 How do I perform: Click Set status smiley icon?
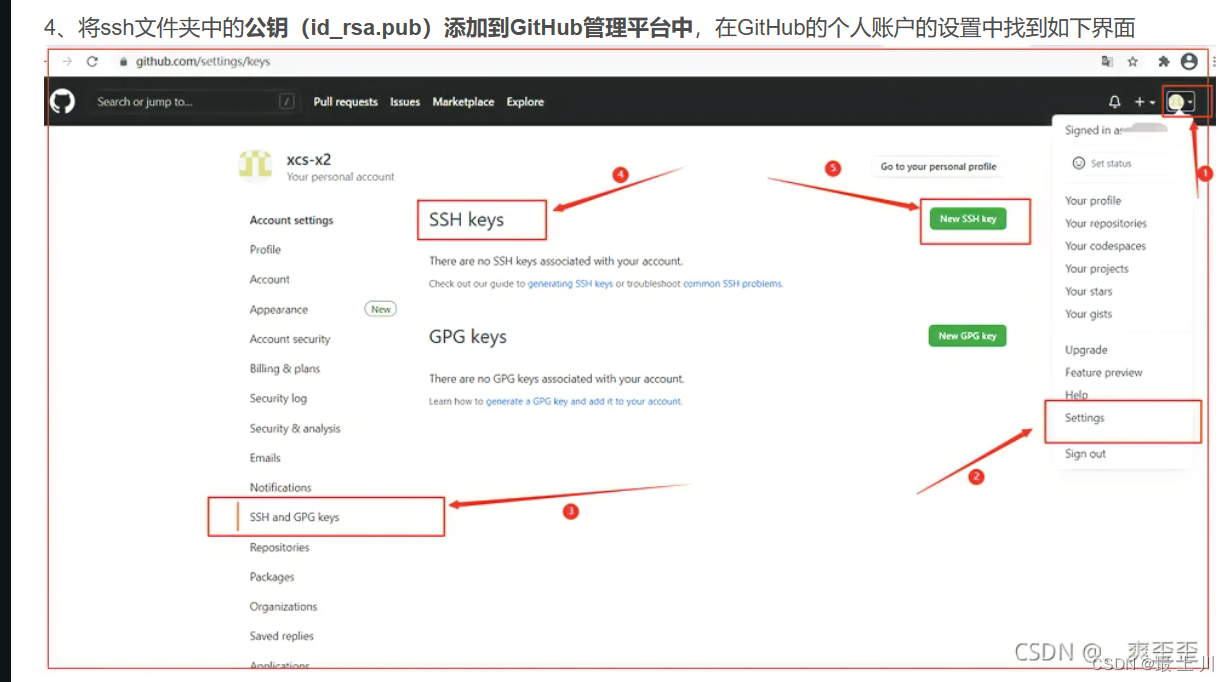(x=1079, y=163)
